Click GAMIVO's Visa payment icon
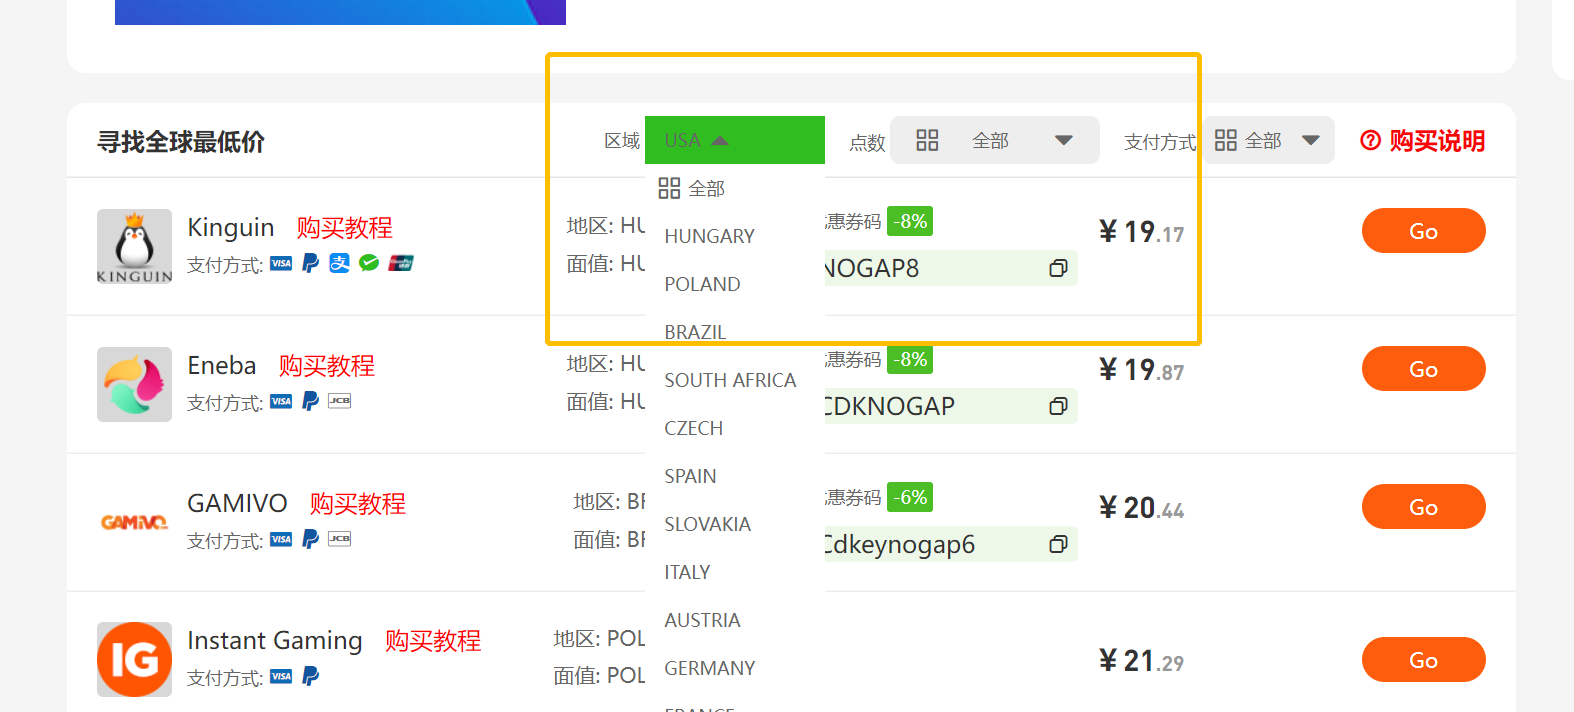The width and height of the screenshot is (1574, 712). pyautogui.click(x=281, y=539)
